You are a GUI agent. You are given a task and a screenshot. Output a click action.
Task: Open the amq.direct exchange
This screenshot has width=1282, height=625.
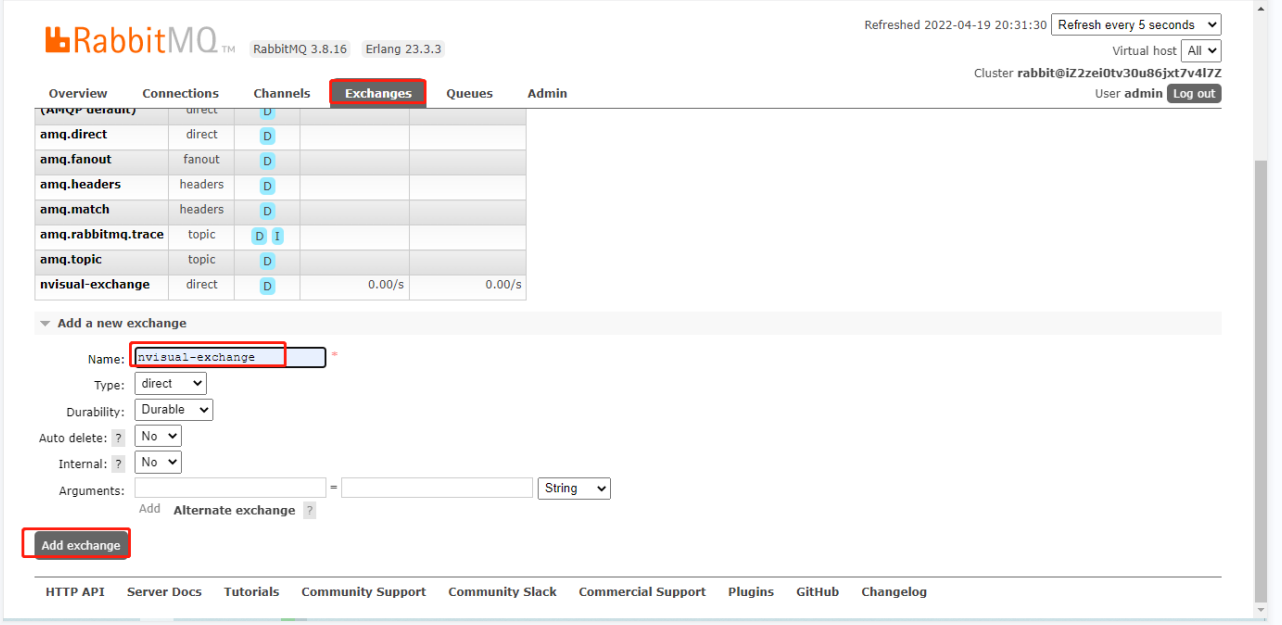pos(73,134)
